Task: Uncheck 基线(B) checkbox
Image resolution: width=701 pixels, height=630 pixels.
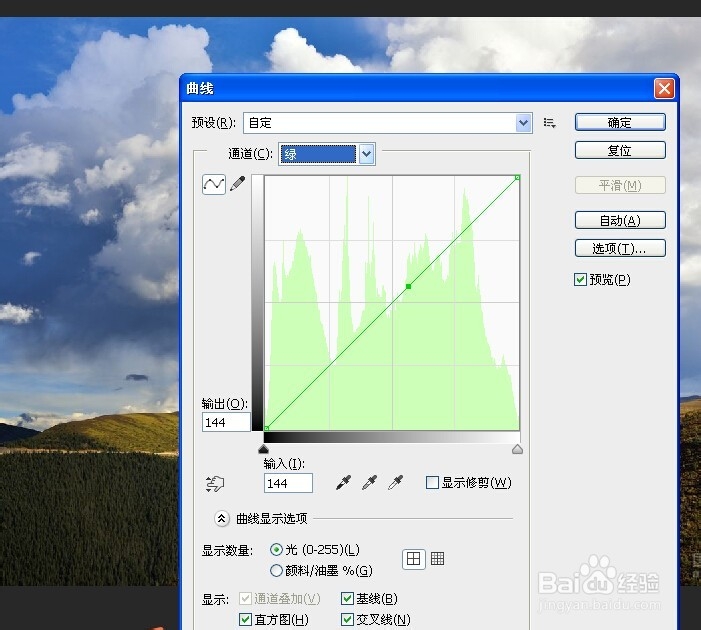Action: tap(347, 598)
